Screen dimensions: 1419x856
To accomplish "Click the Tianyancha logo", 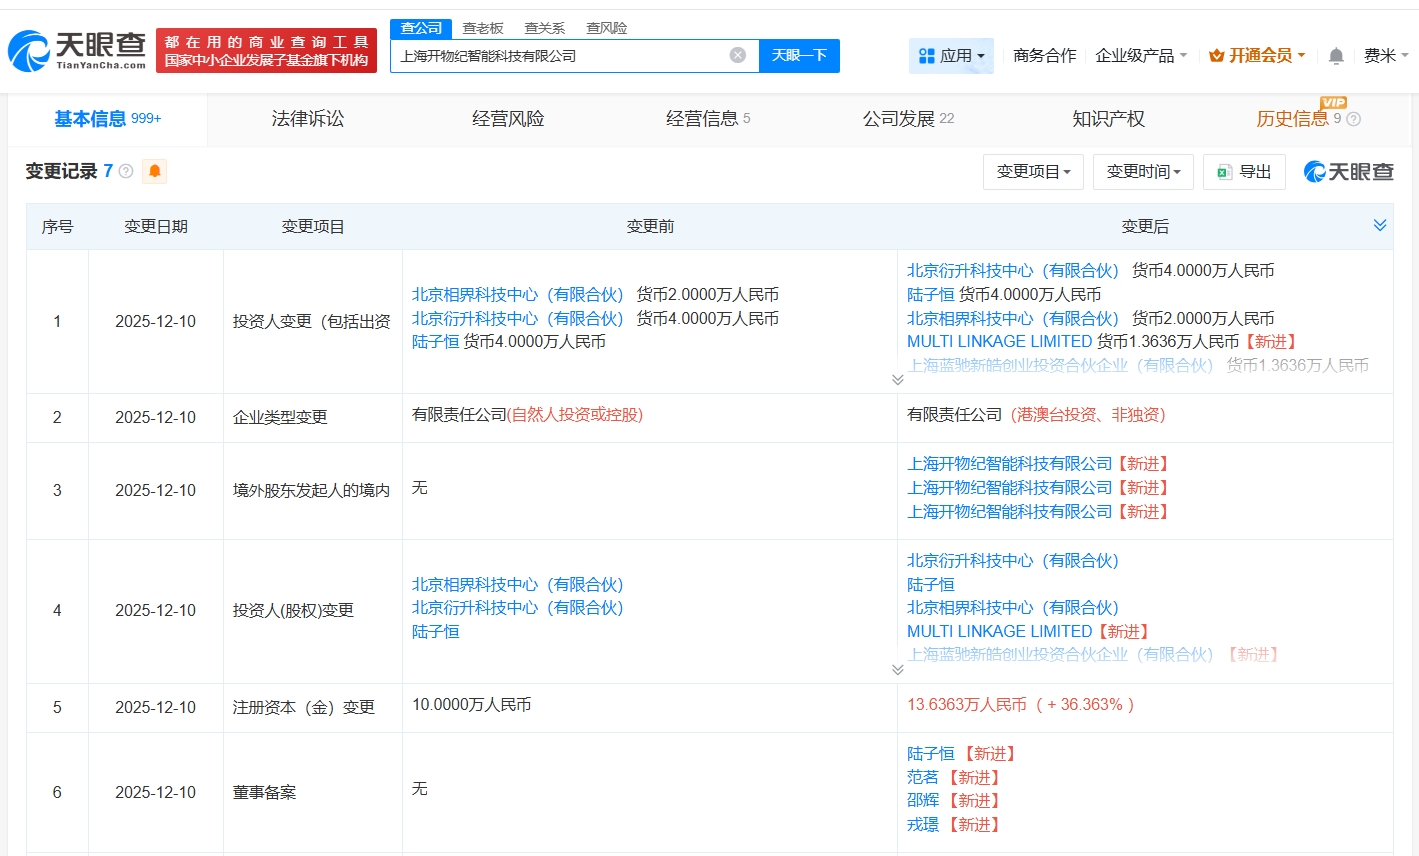I will coord(77,50).
